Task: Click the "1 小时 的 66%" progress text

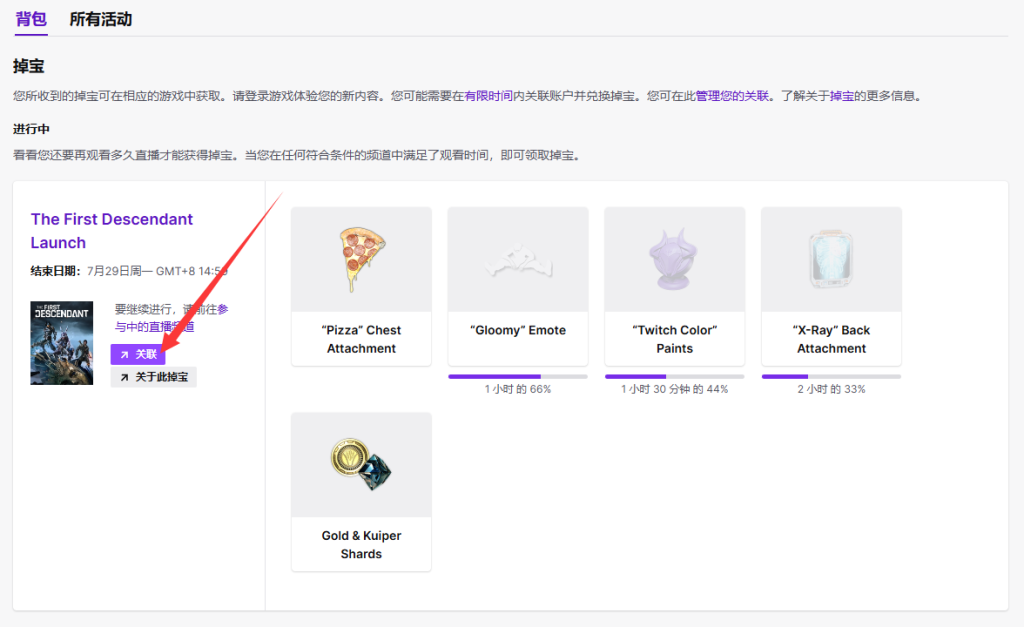Action: pyautogui.click(x=518, y=389)
